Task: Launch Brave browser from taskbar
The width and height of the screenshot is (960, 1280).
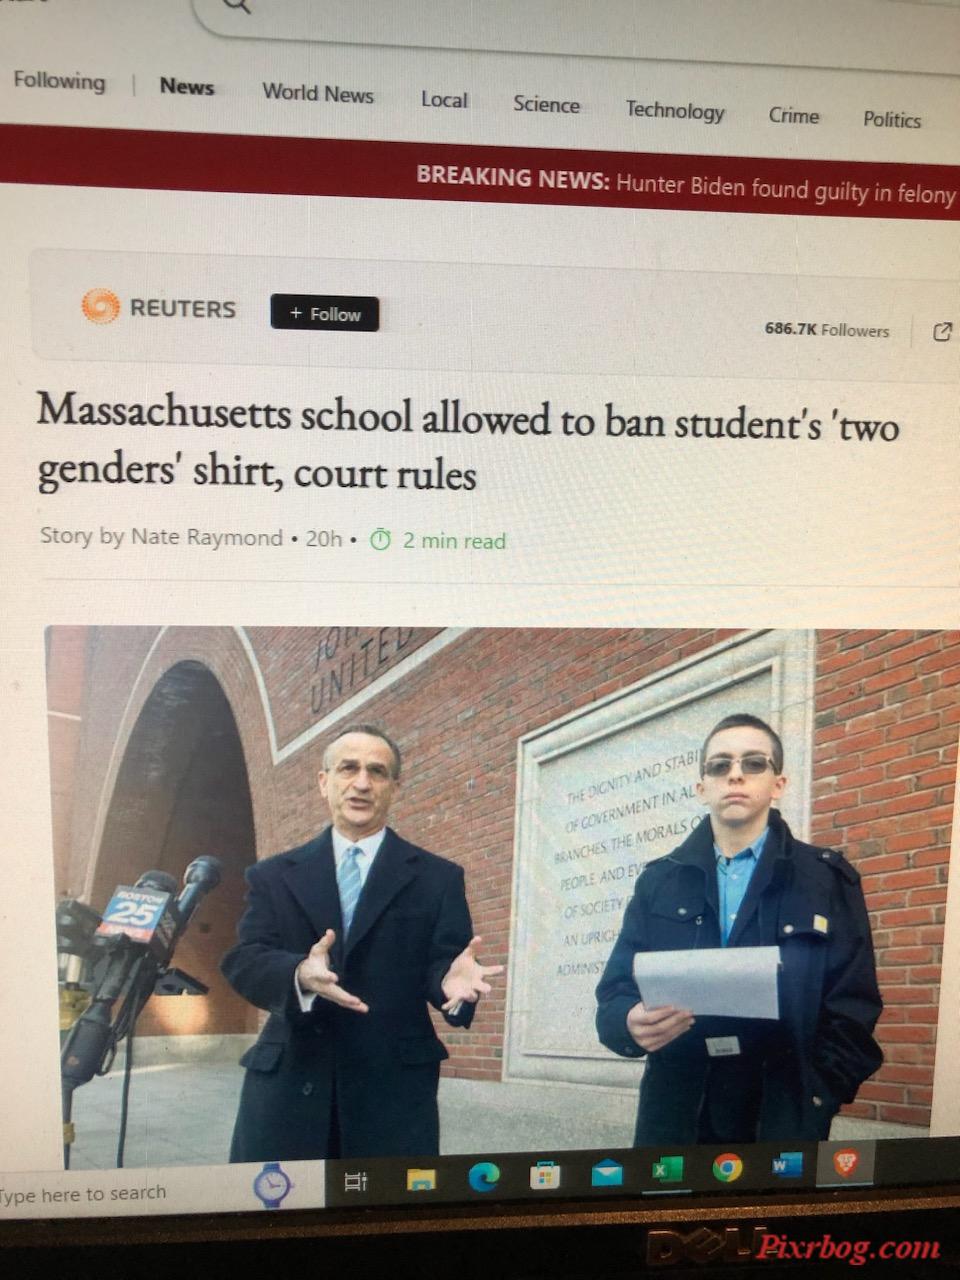Action: click(x=846, y=1163)
